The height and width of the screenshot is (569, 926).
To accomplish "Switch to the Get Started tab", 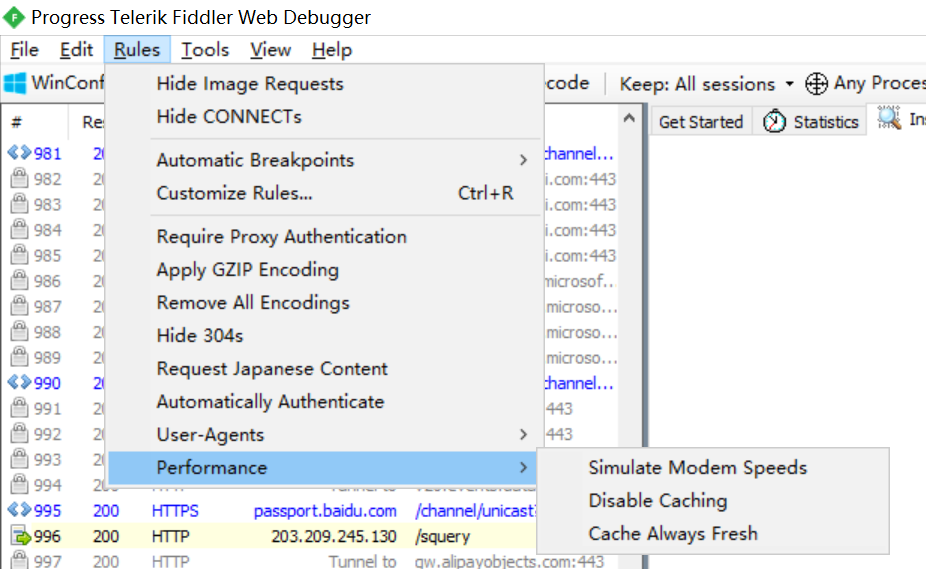I will (701, 122).
